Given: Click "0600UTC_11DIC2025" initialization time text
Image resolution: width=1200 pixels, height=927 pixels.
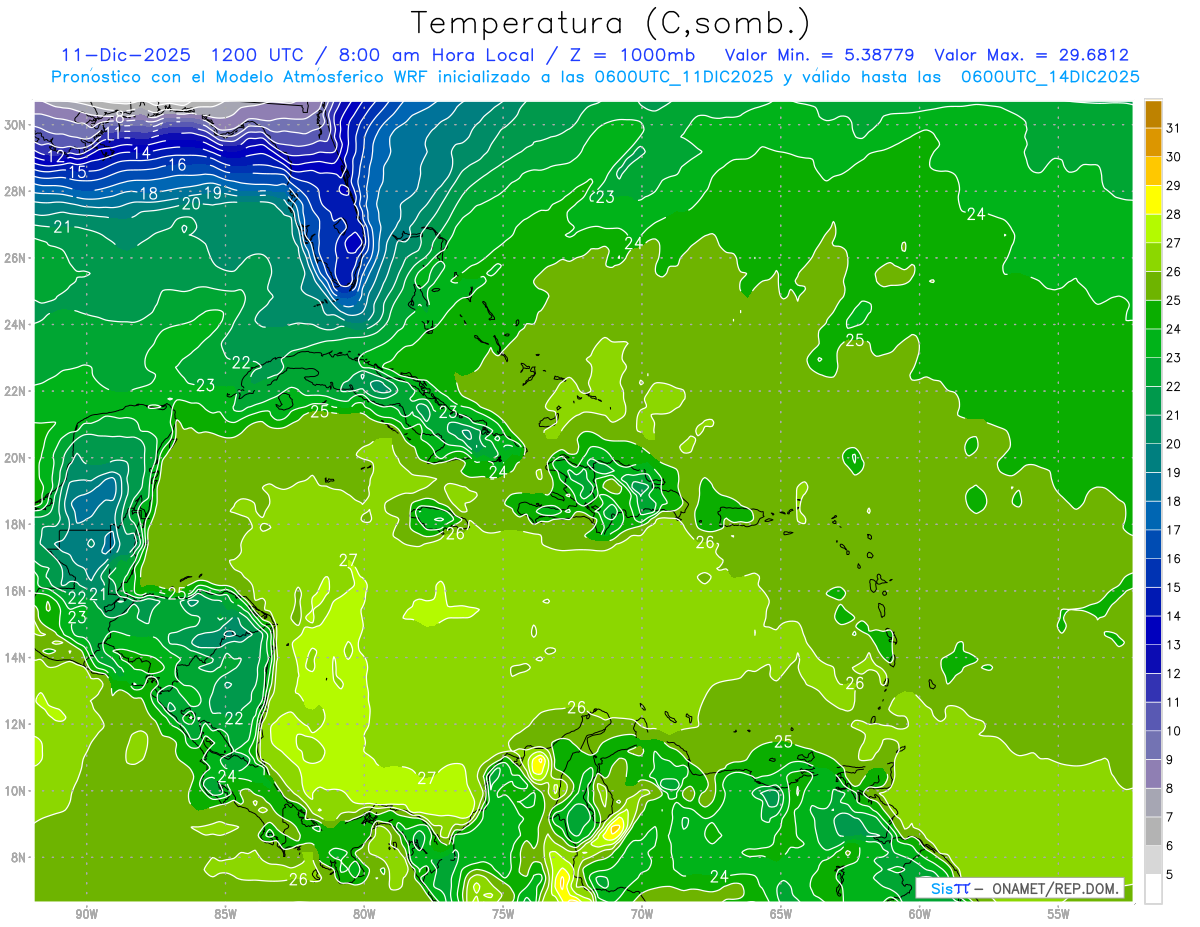Looking at the screenshot, I should pos(682,77).
